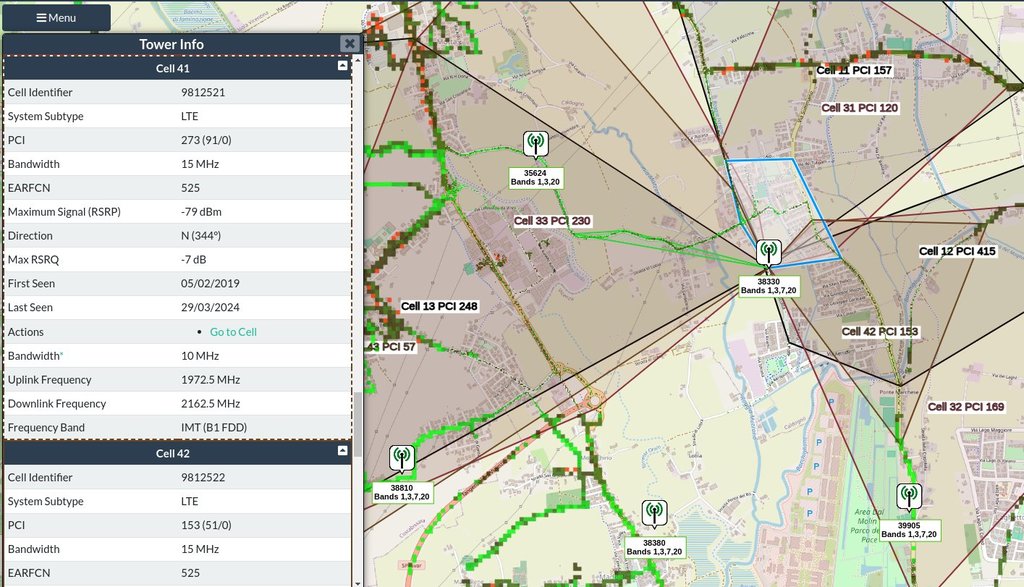Select the tower 39905 antenna icon
Screen dimensions: 1024x587
(x=908, y=496)
